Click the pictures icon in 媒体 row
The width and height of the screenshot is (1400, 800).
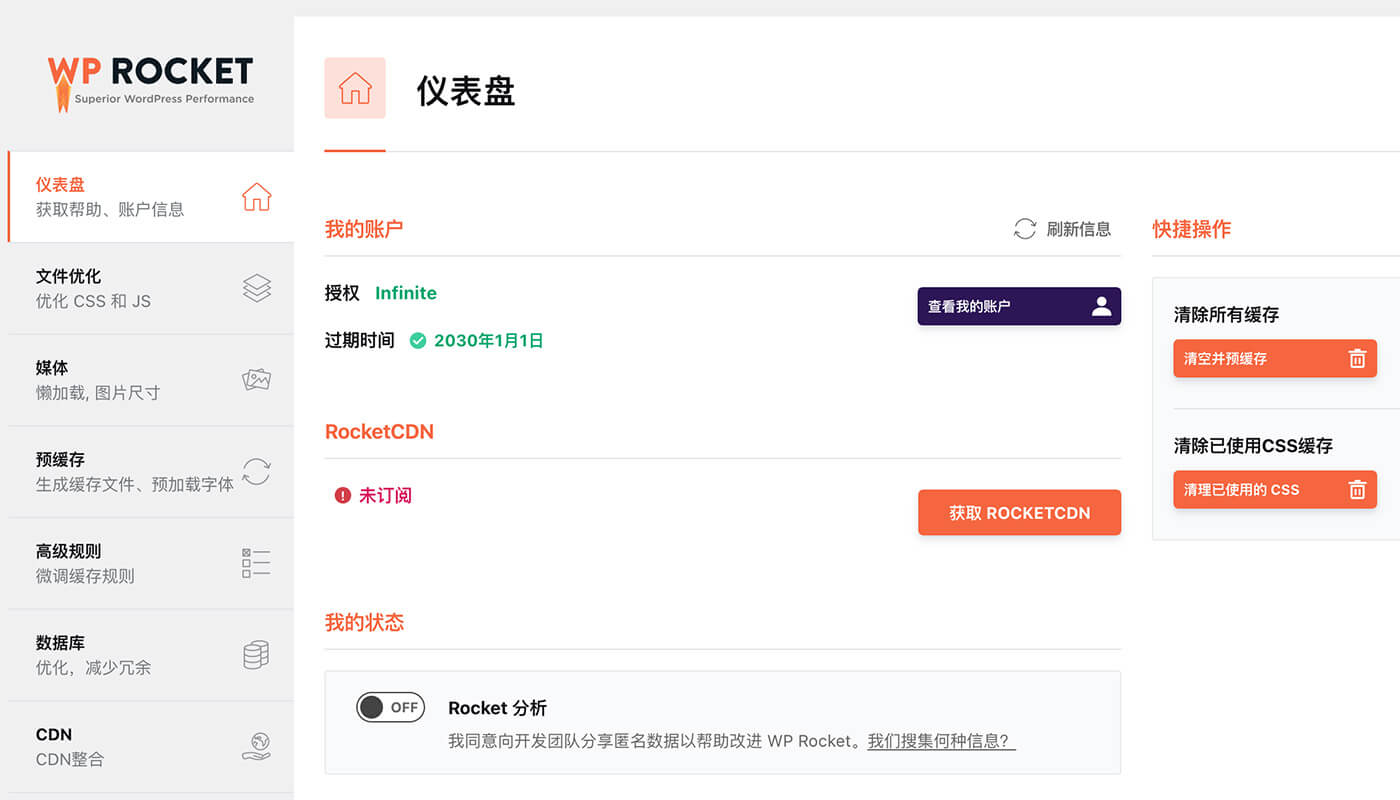coord(257,380)
